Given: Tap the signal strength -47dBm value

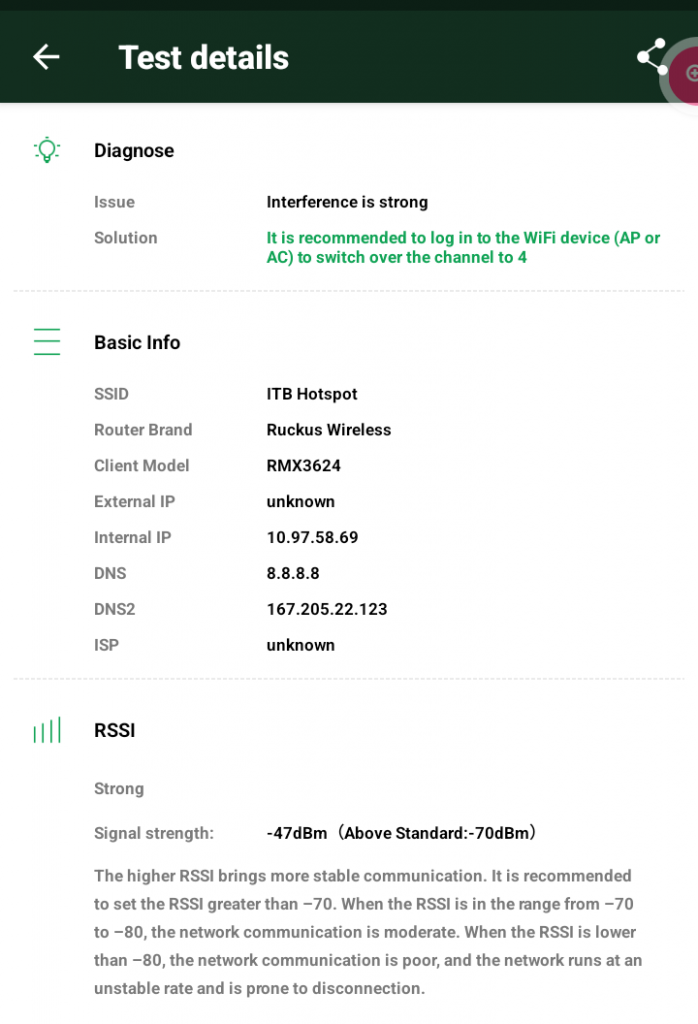Looking at the screenshot, I should (x=297, y=833).
